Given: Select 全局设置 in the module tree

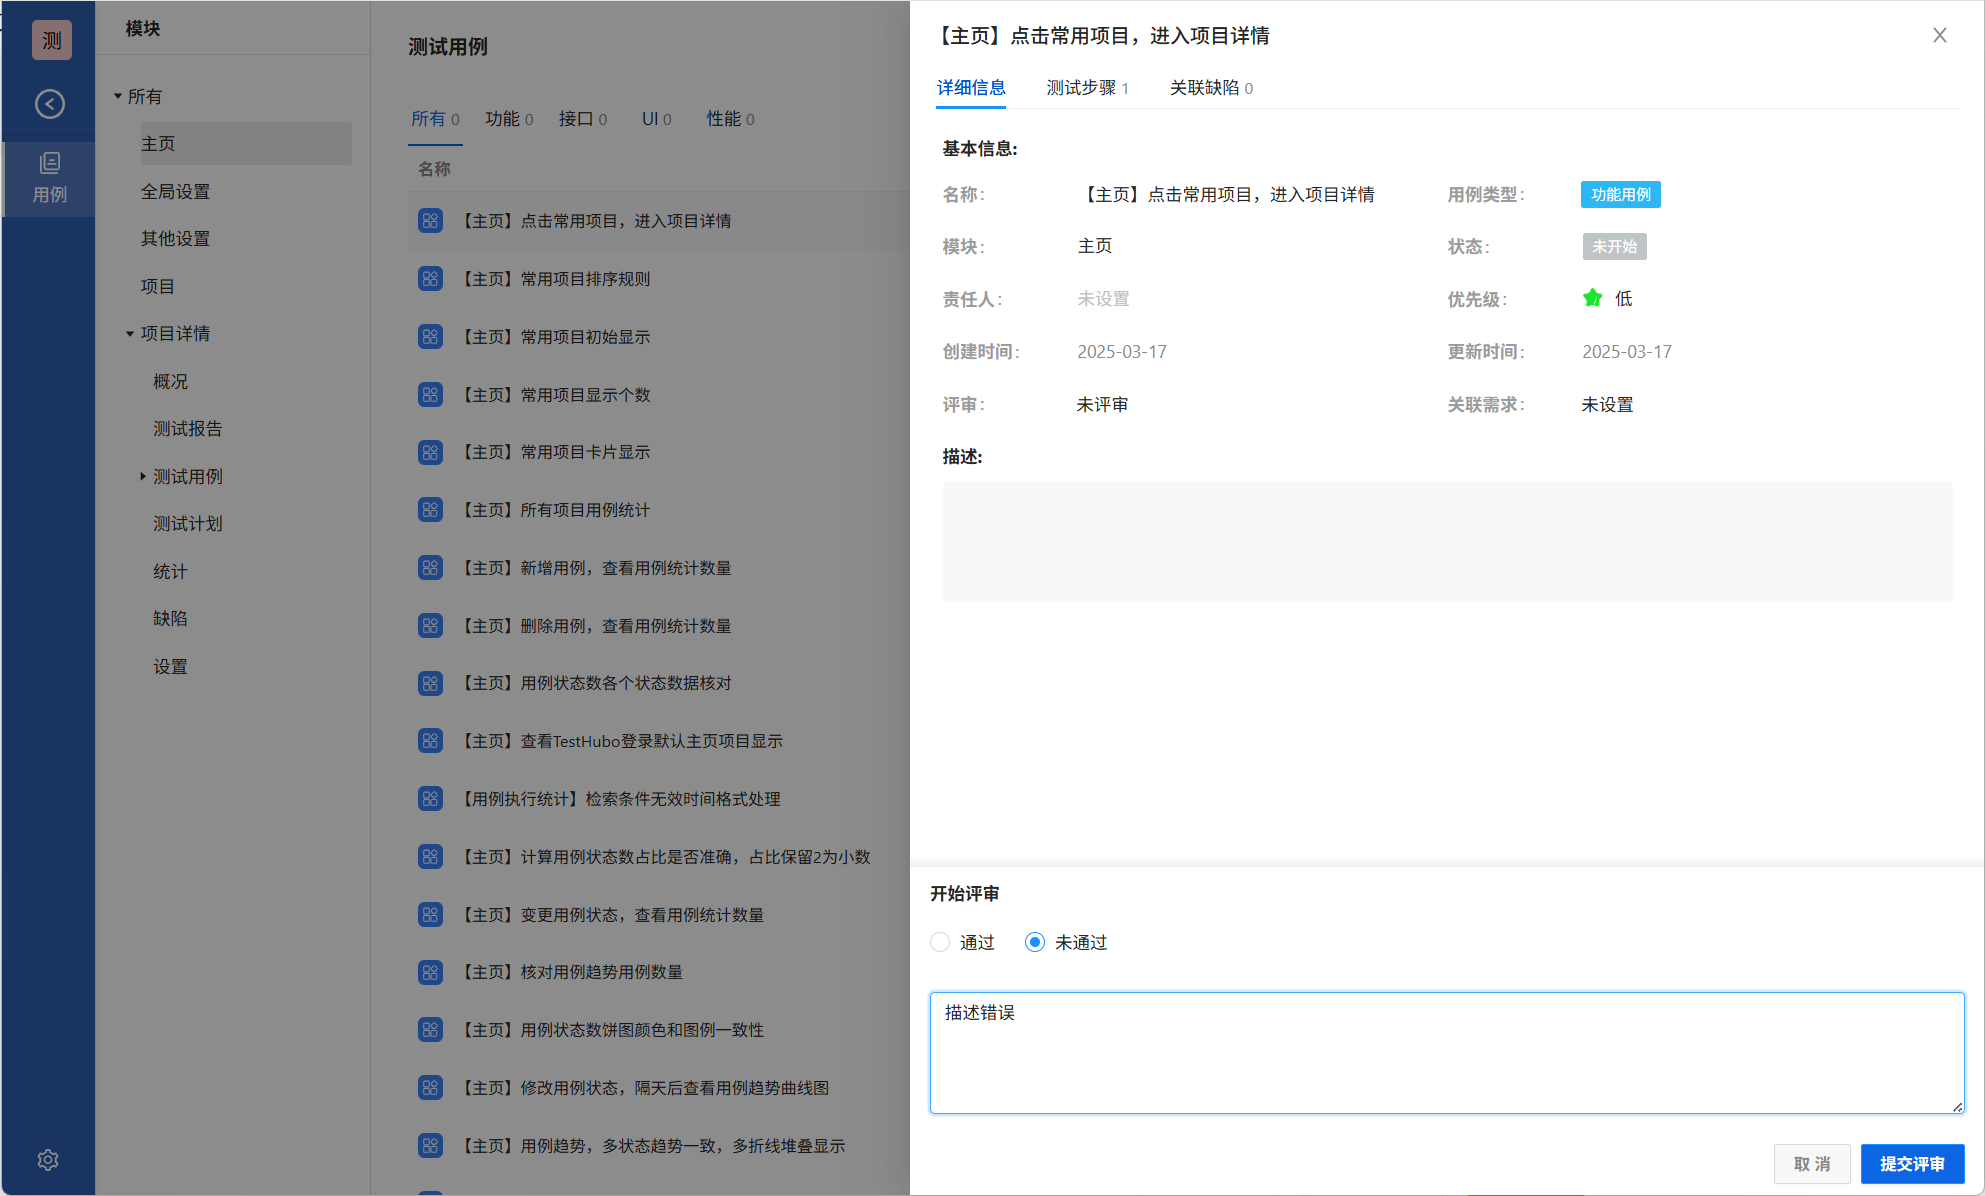Looking at the screenshot, I should (176, 191).
